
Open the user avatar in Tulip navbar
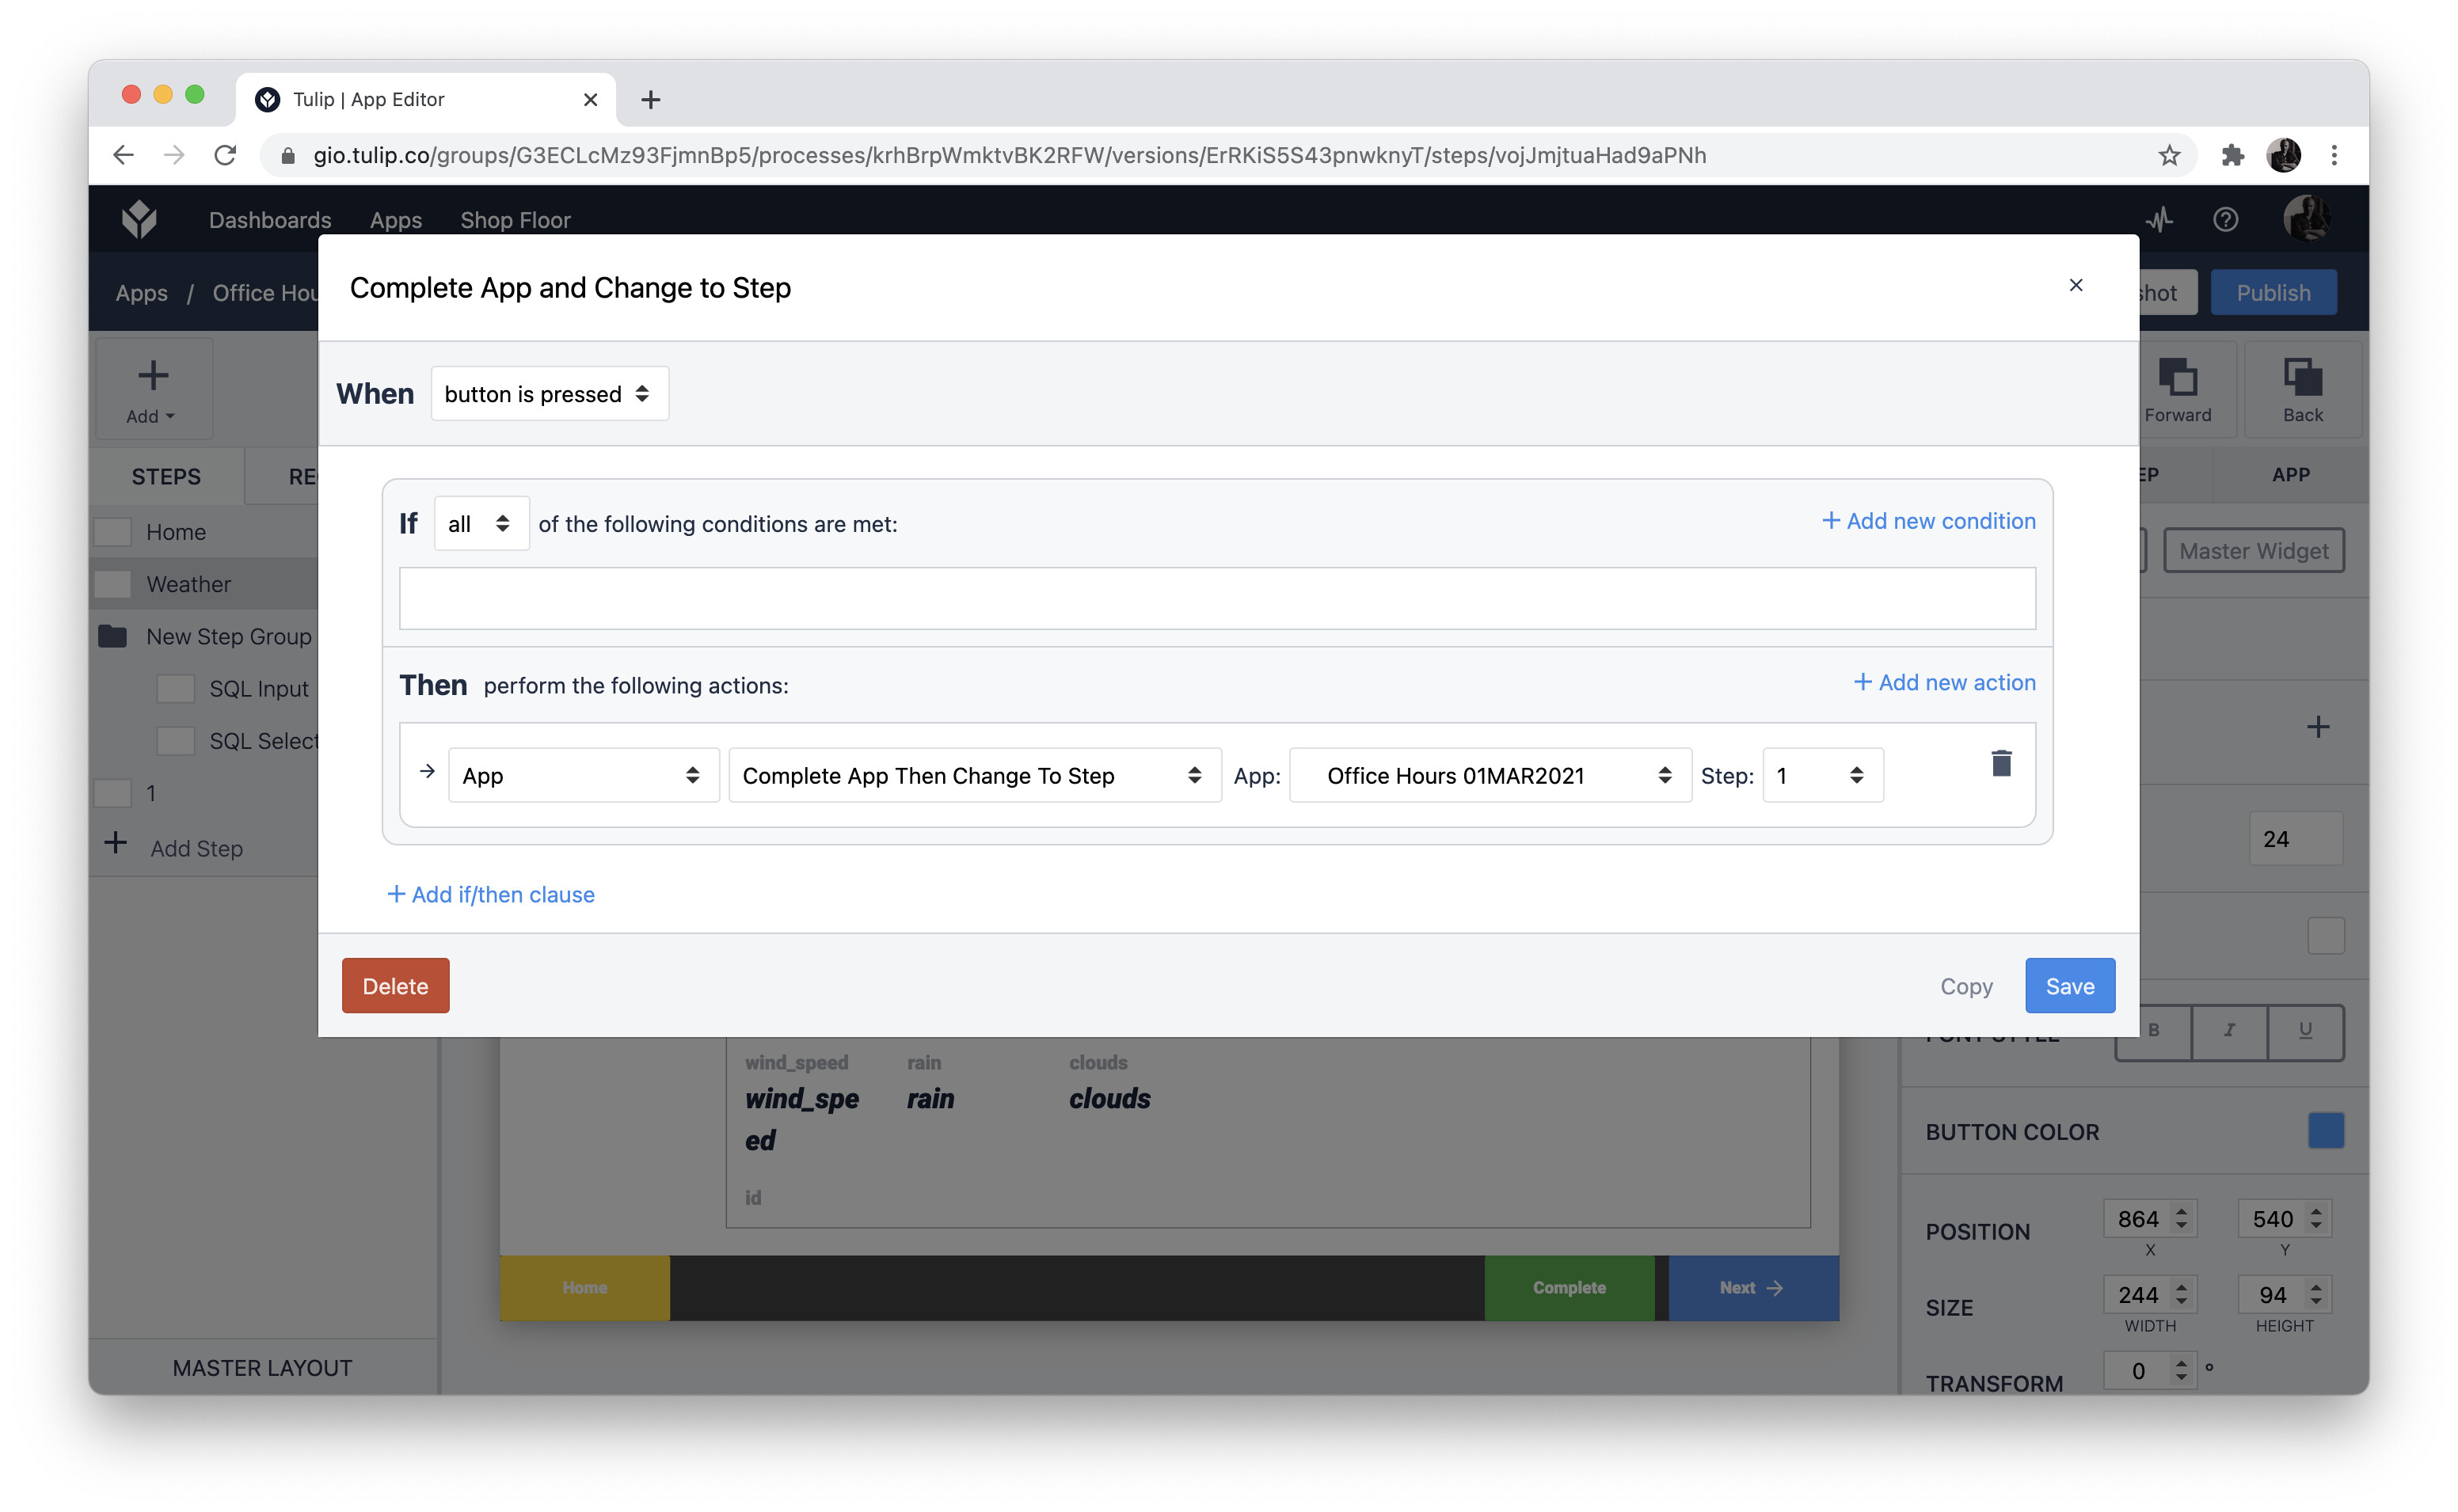2306,219
